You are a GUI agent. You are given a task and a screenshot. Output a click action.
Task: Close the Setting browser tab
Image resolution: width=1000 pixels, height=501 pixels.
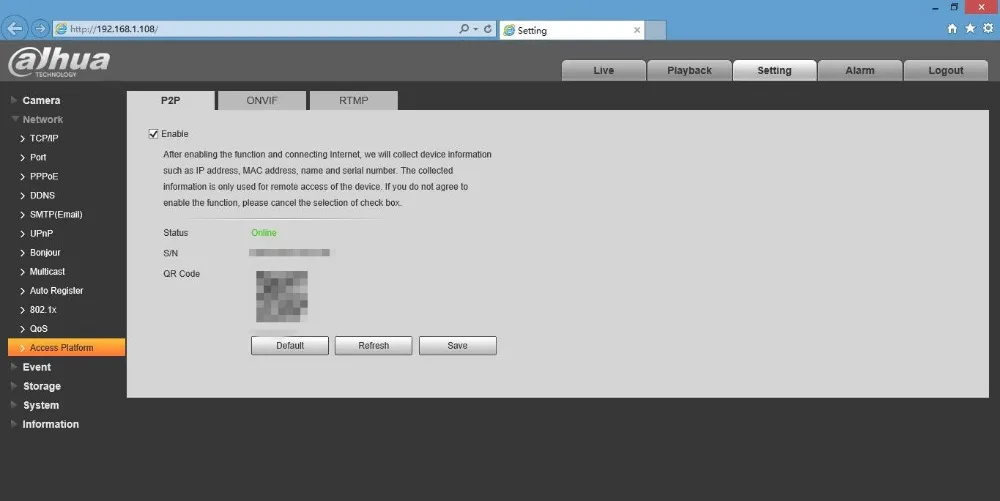point(636,30)
